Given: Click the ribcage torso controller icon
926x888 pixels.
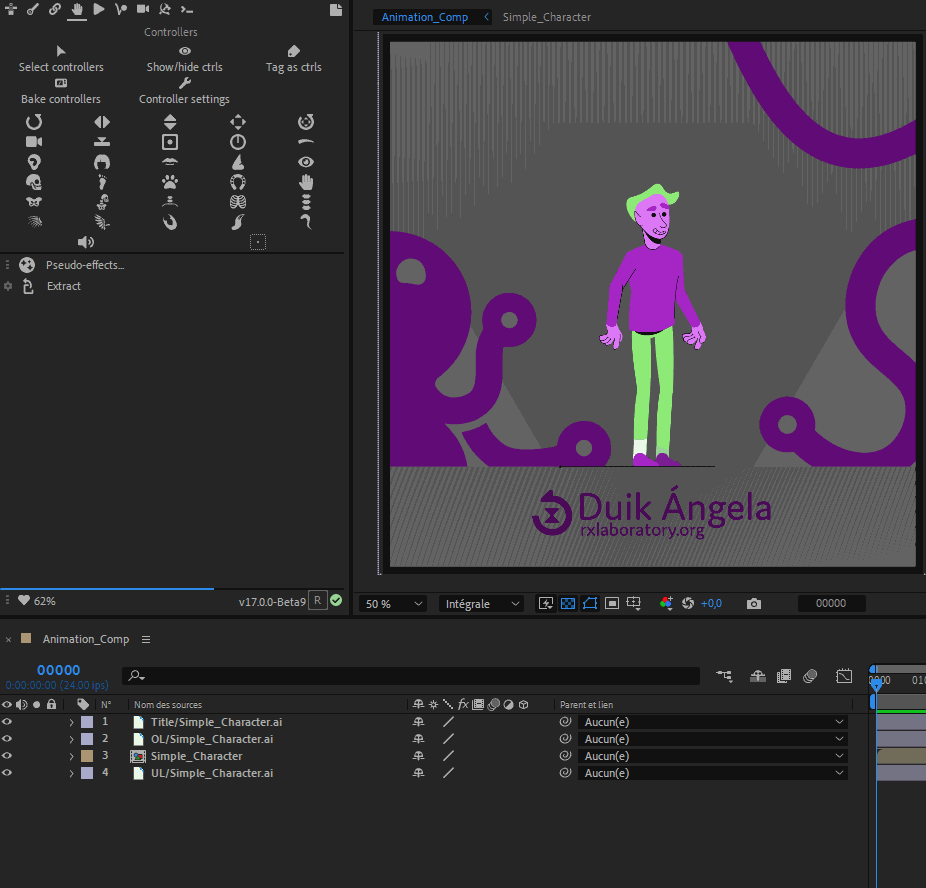Looking at the screenshot, I should pyautogui.click(x=238, y=202).
